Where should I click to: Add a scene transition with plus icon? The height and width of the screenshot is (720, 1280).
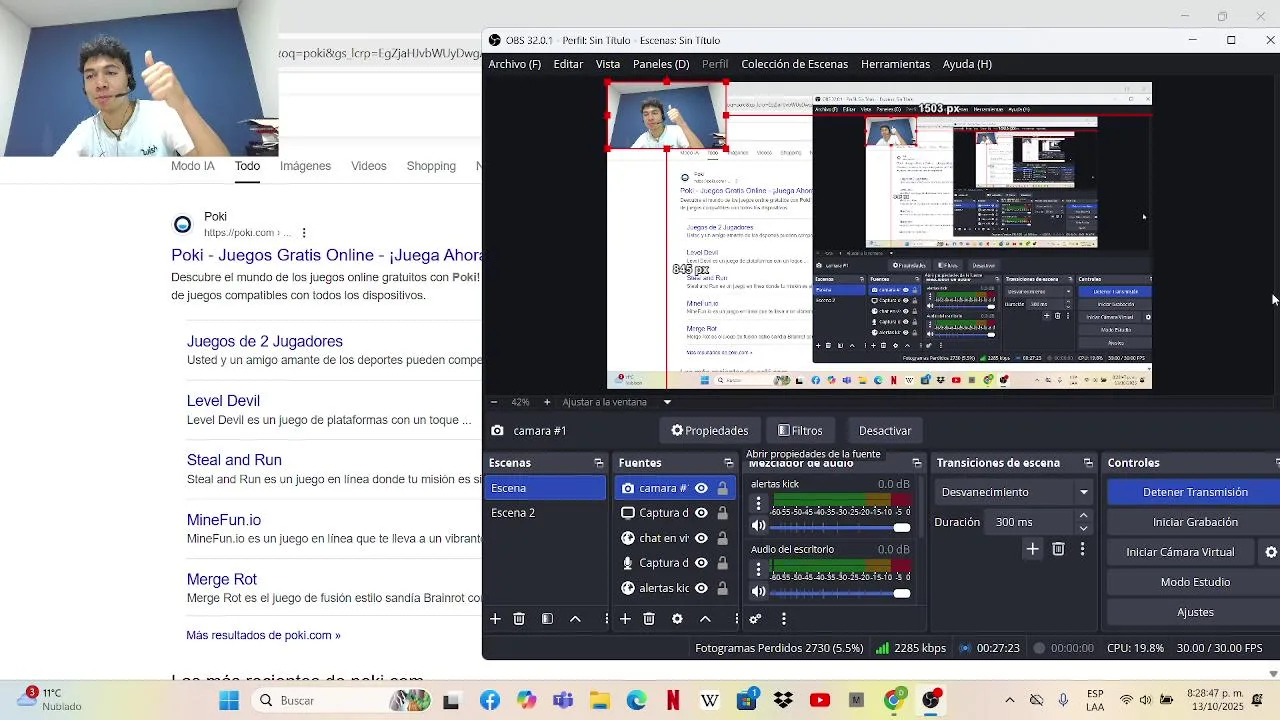(x=1033, y=549)
